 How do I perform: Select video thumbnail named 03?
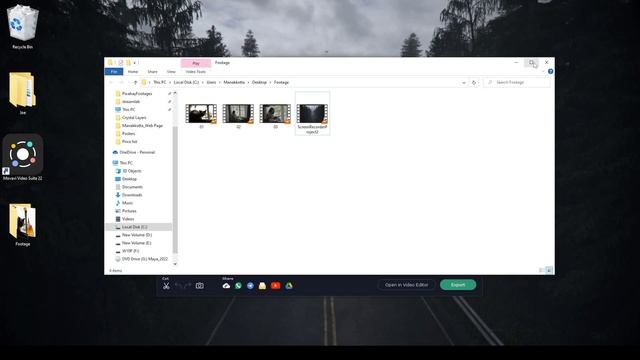[275, 116]
